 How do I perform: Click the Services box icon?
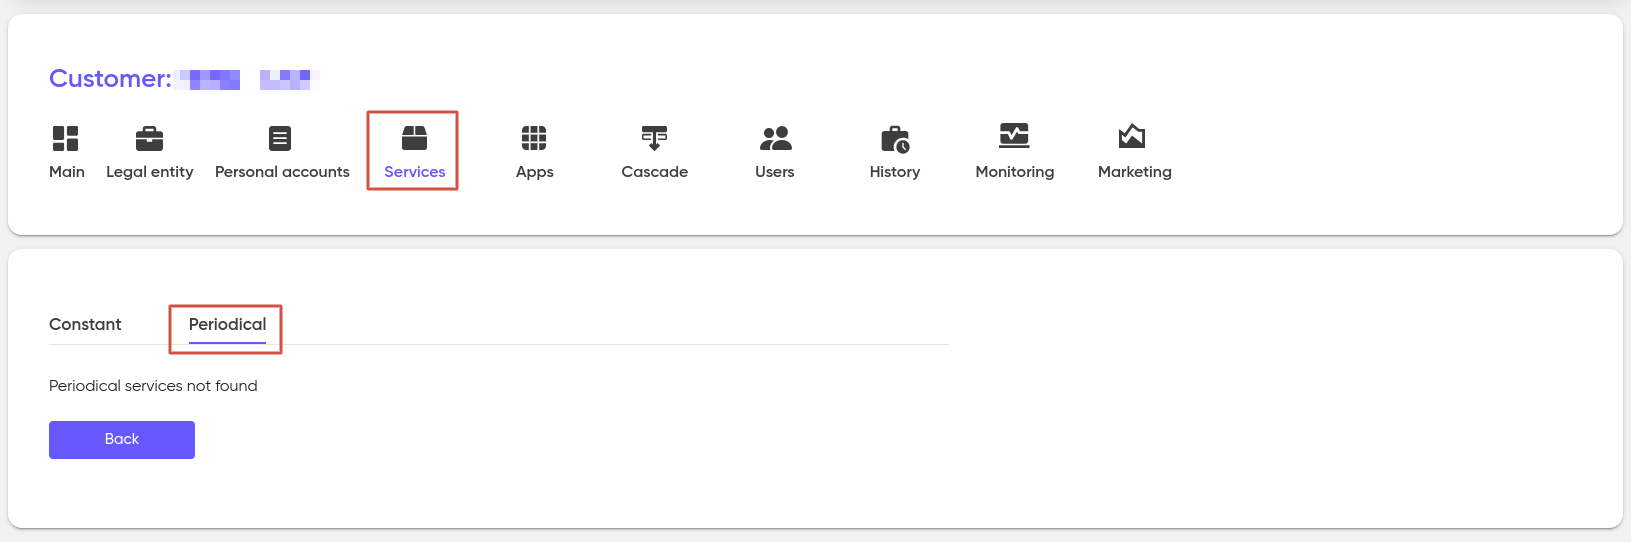414,137
